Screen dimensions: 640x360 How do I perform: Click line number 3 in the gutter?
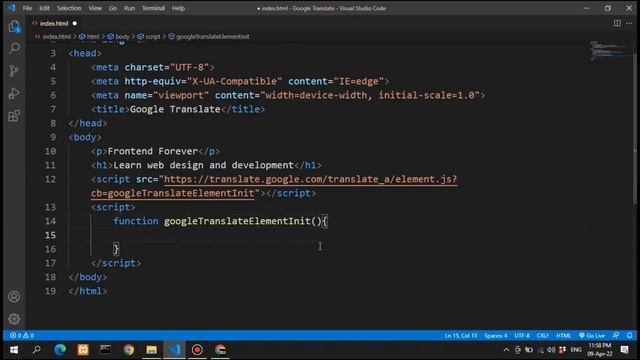coord(53,53)
